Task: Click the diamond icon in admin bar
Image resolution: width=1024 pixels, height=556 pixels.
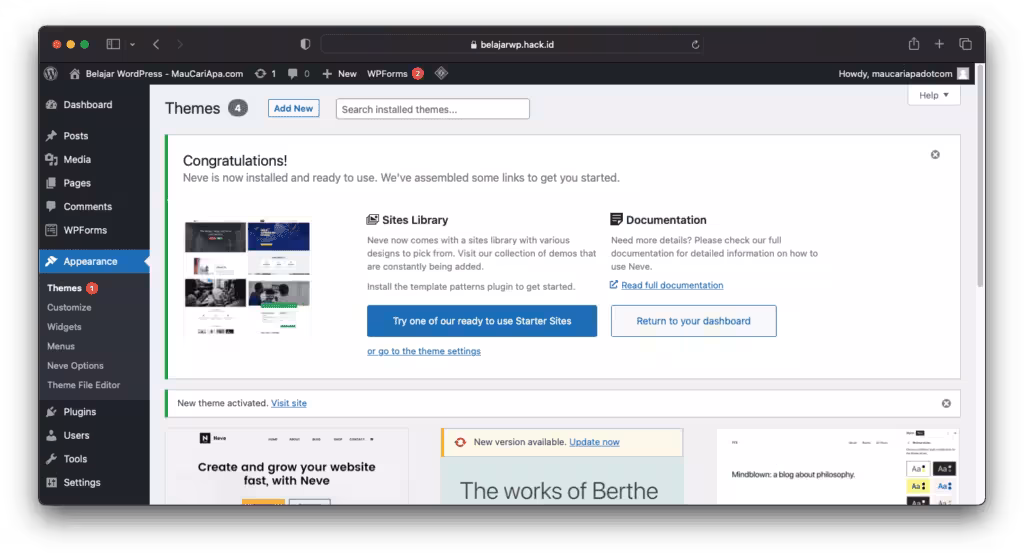Action: 441,73
